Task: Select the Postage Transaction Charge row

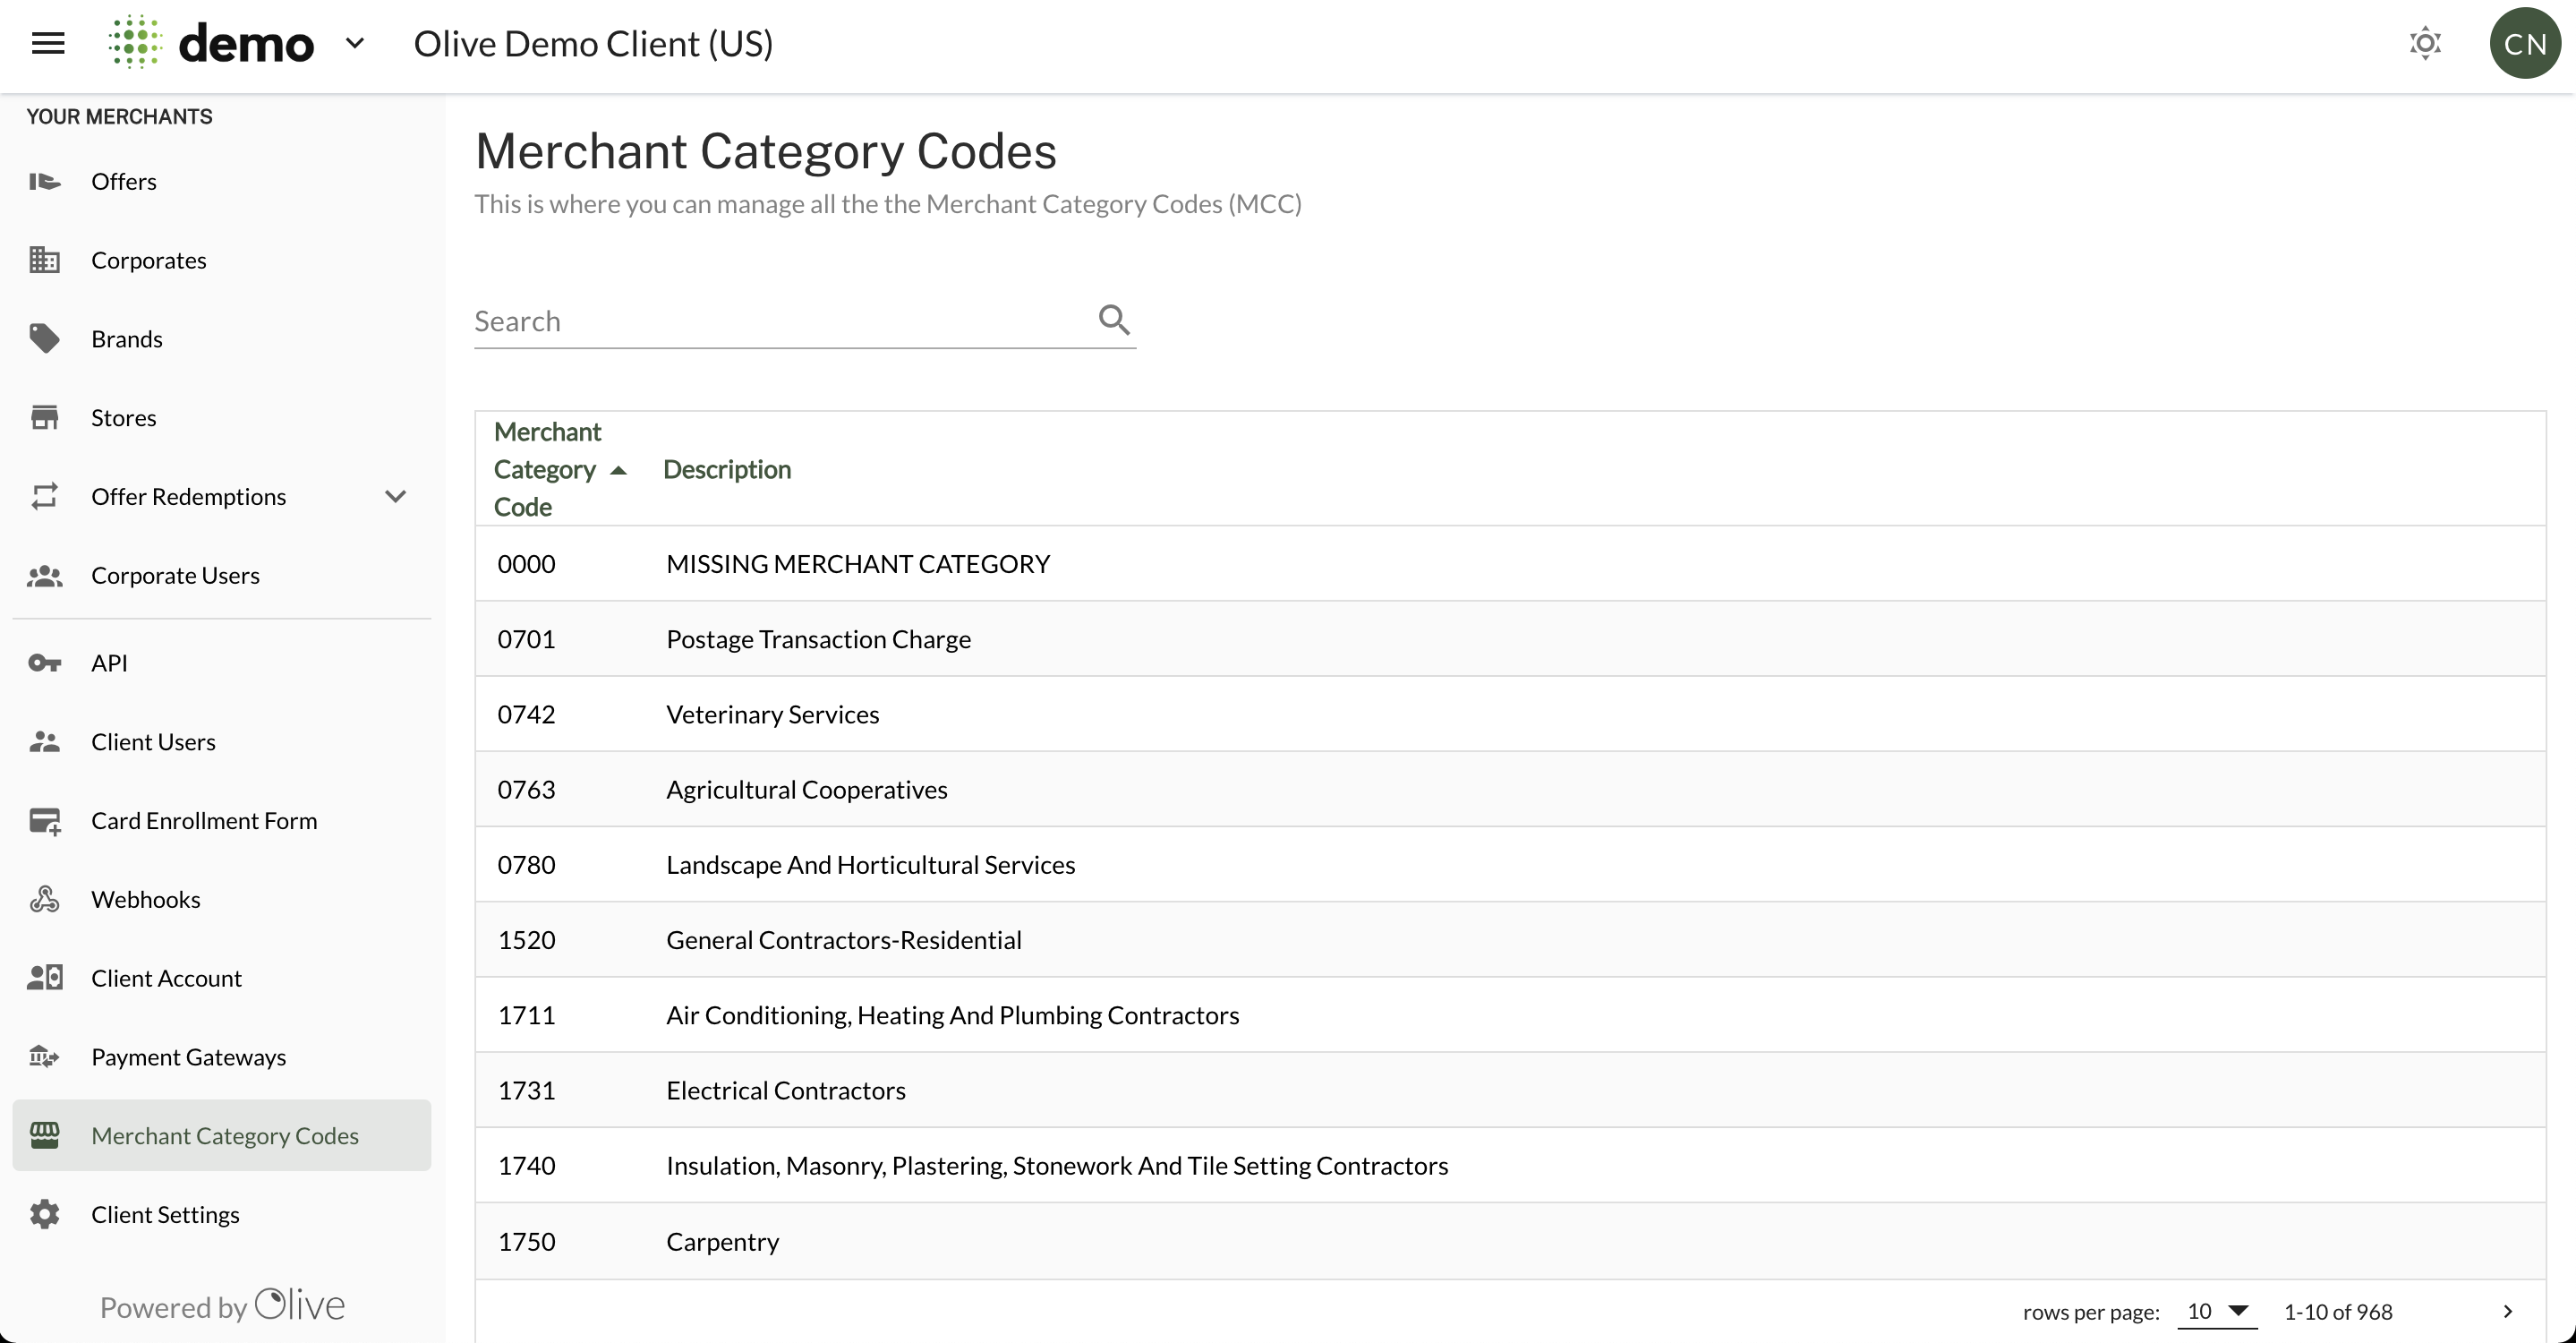Action: click(1510, 639)
